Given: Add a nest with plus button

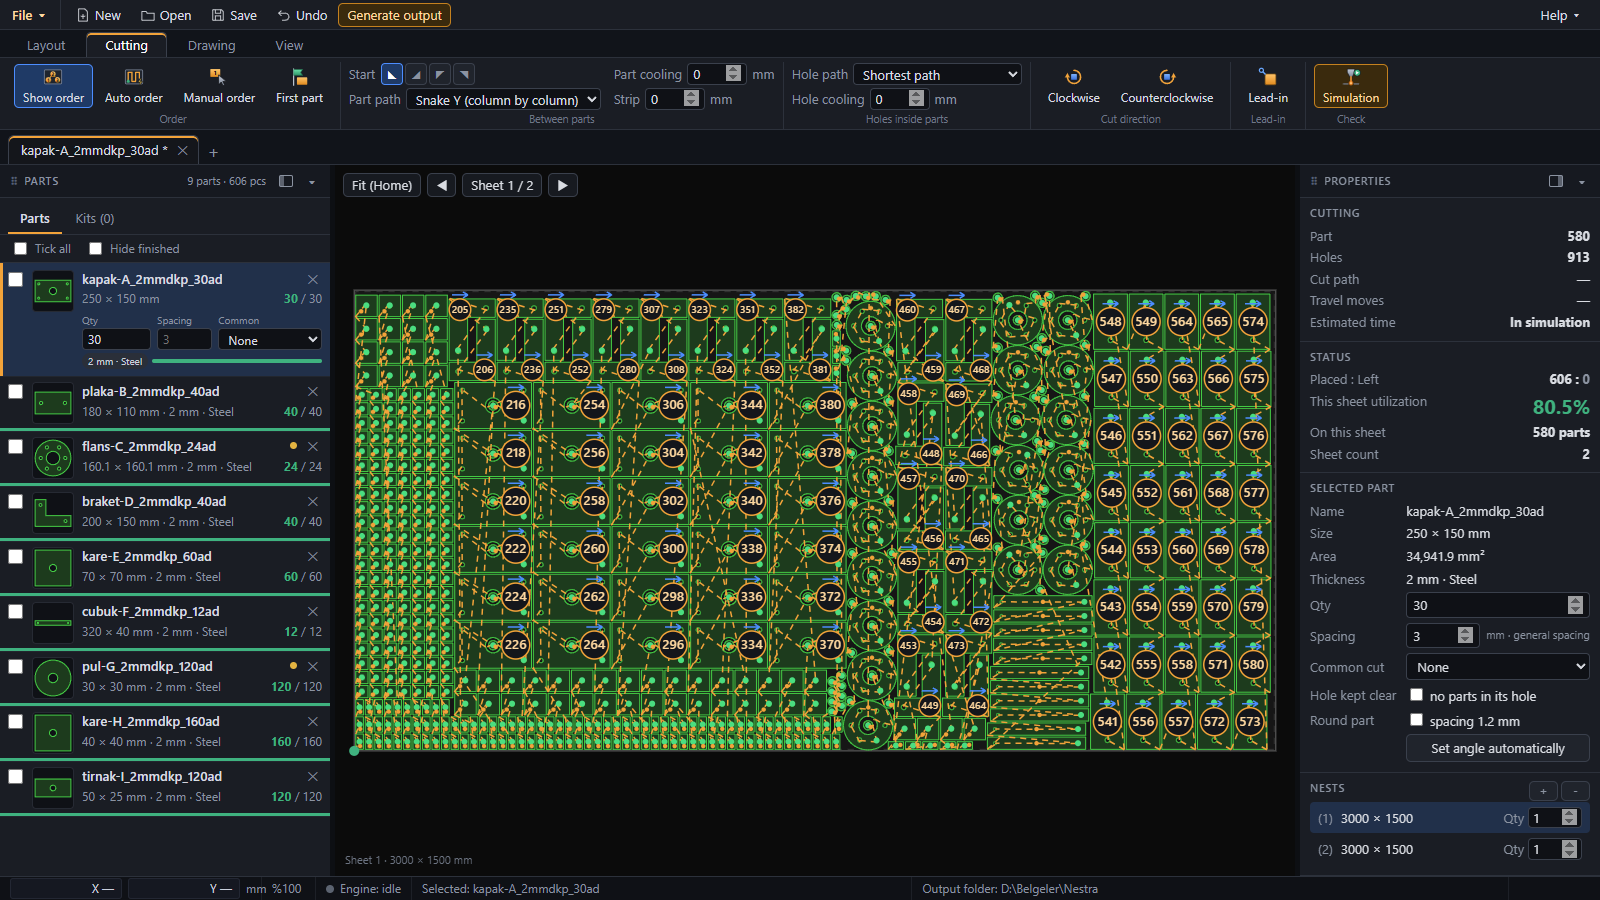Looking at the screenshot, I should 1543,791.
